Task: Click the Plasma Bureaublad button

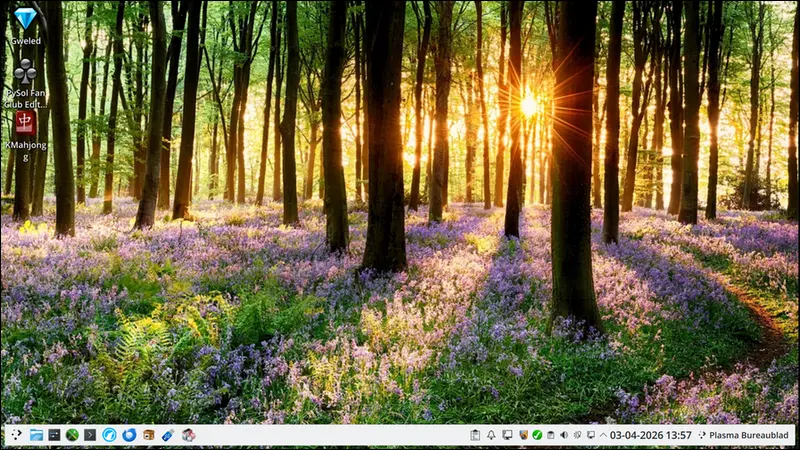Action: (743, 435)
